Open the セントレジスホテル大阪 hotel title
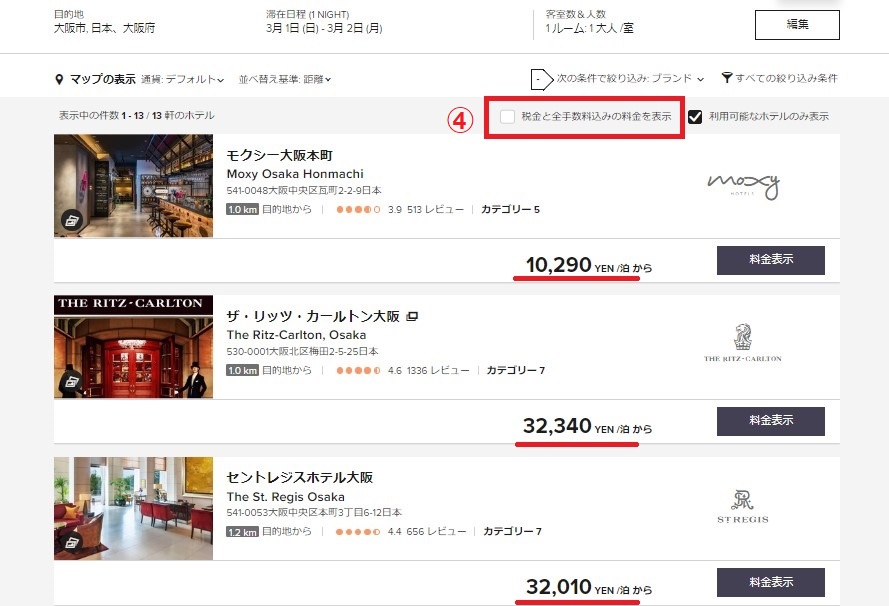Image resolution: width=889 pixels, height=606 pixels. 299,477
